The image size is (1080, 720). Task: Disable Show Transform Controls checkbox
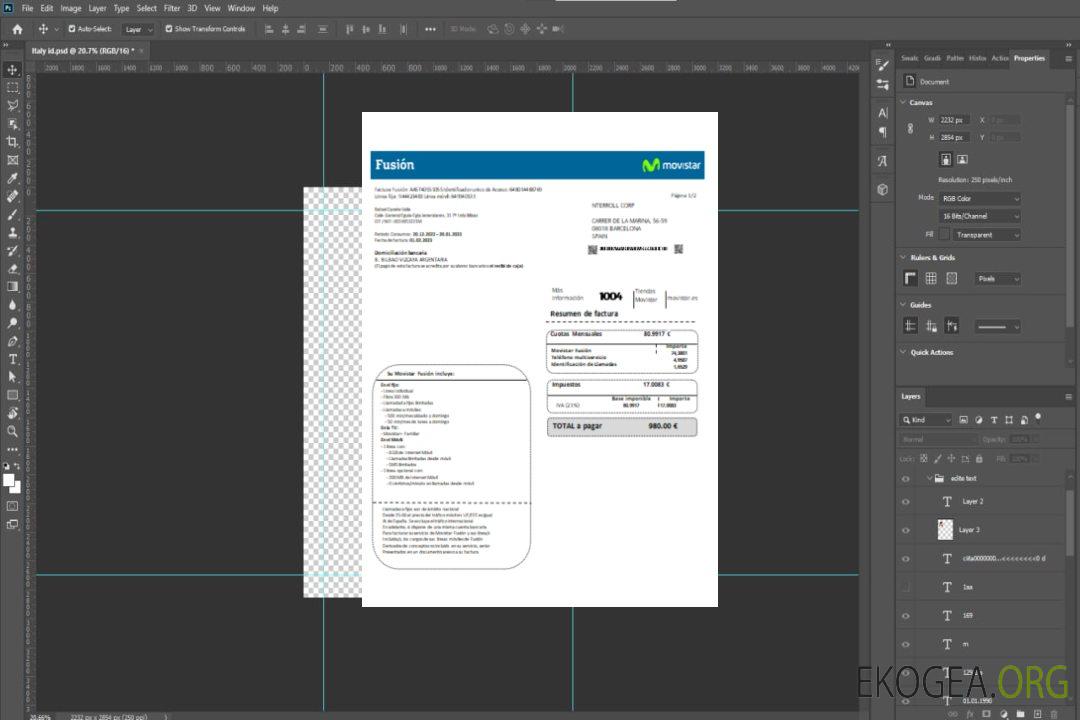click(x=169, y=29)
